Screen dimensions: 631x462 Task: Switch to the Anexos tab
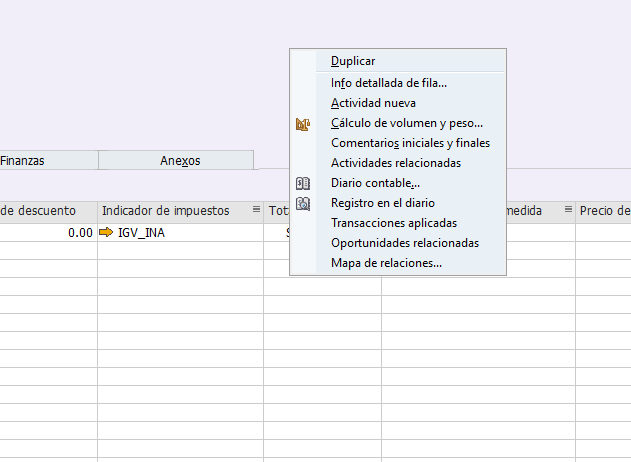coord(180,160)
